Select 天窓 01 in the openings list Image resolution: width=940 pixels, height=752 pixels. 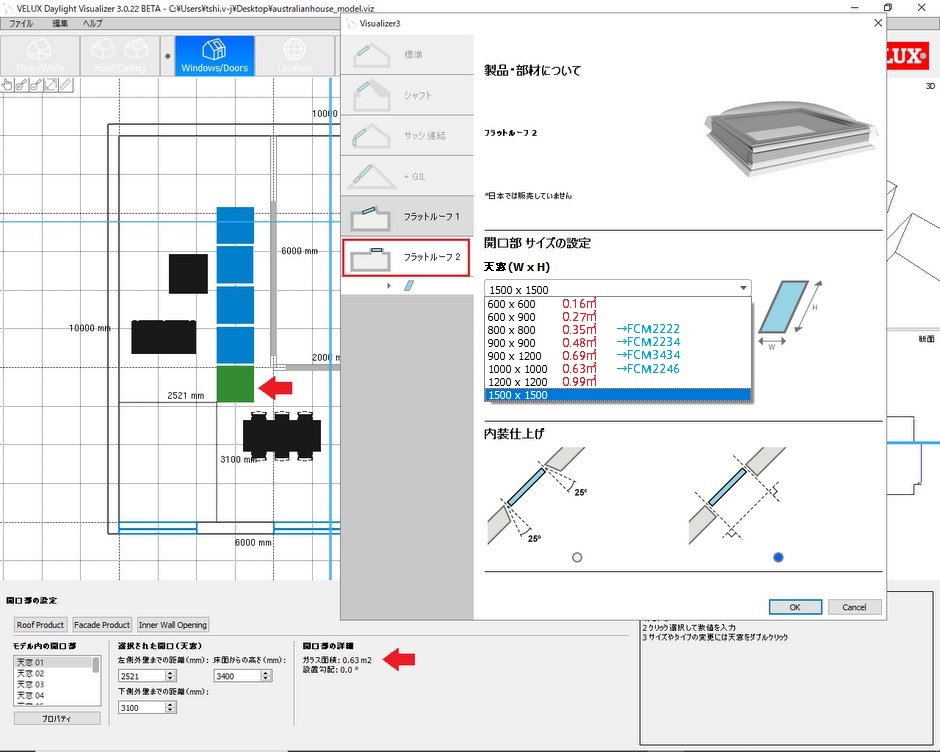[53, 663]
